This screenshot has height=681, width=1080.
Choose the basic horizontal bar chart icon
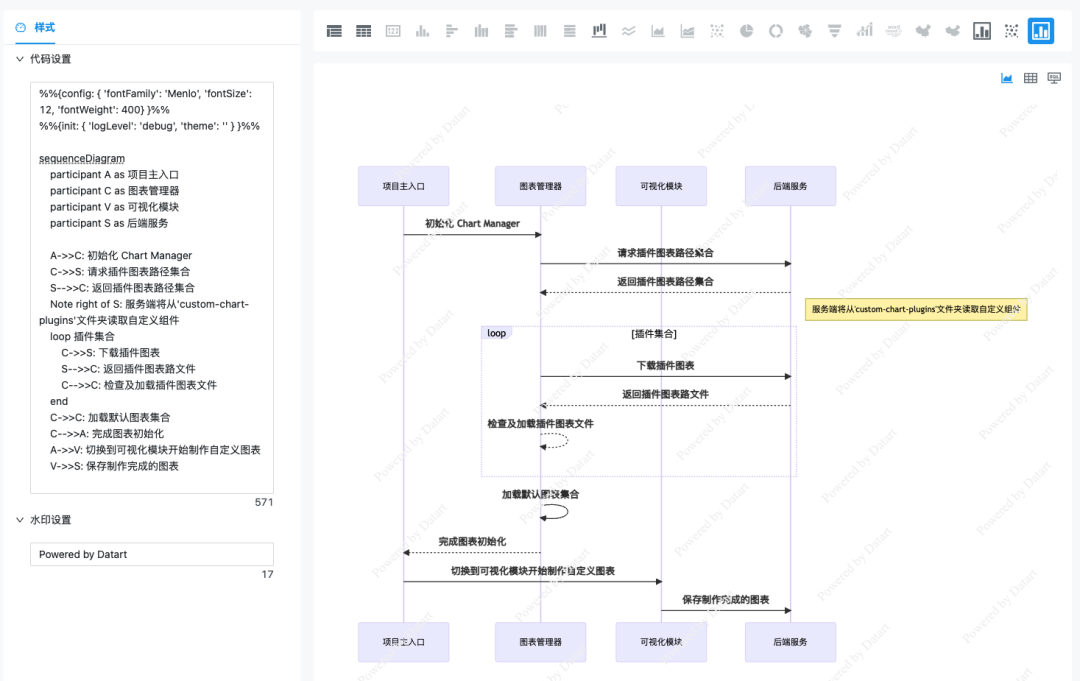(x=452, y=31)
